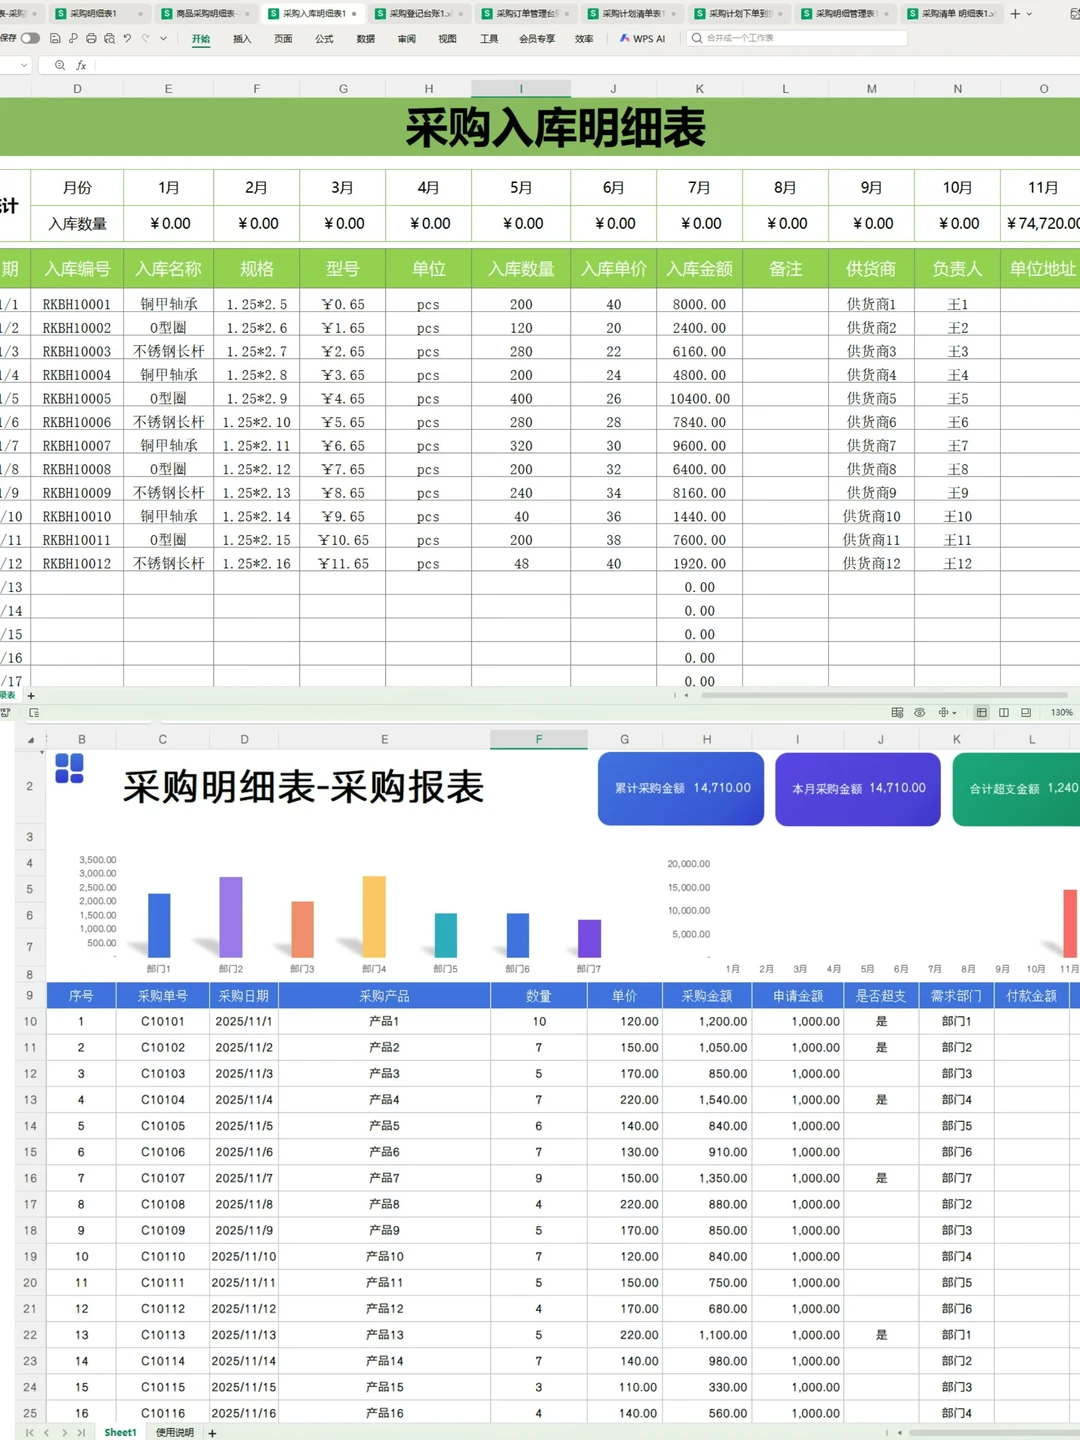1080x1440 pixels.
Task: Open the focus crosshair dropdown in status bar
Action: [947, 713]
